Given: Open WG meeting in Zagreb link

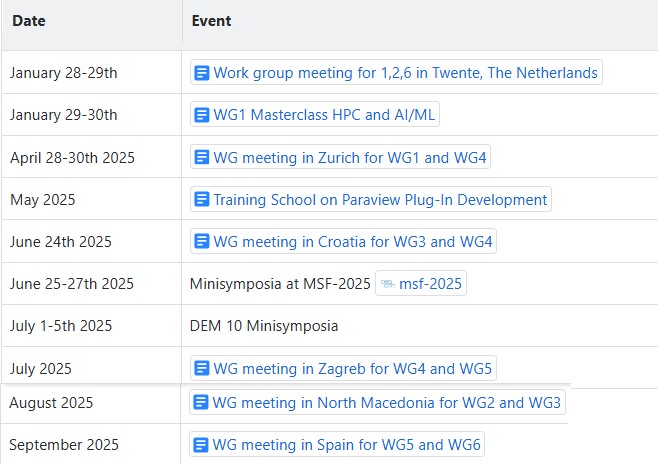Looking at the screenshot, I should coord(352,369).
